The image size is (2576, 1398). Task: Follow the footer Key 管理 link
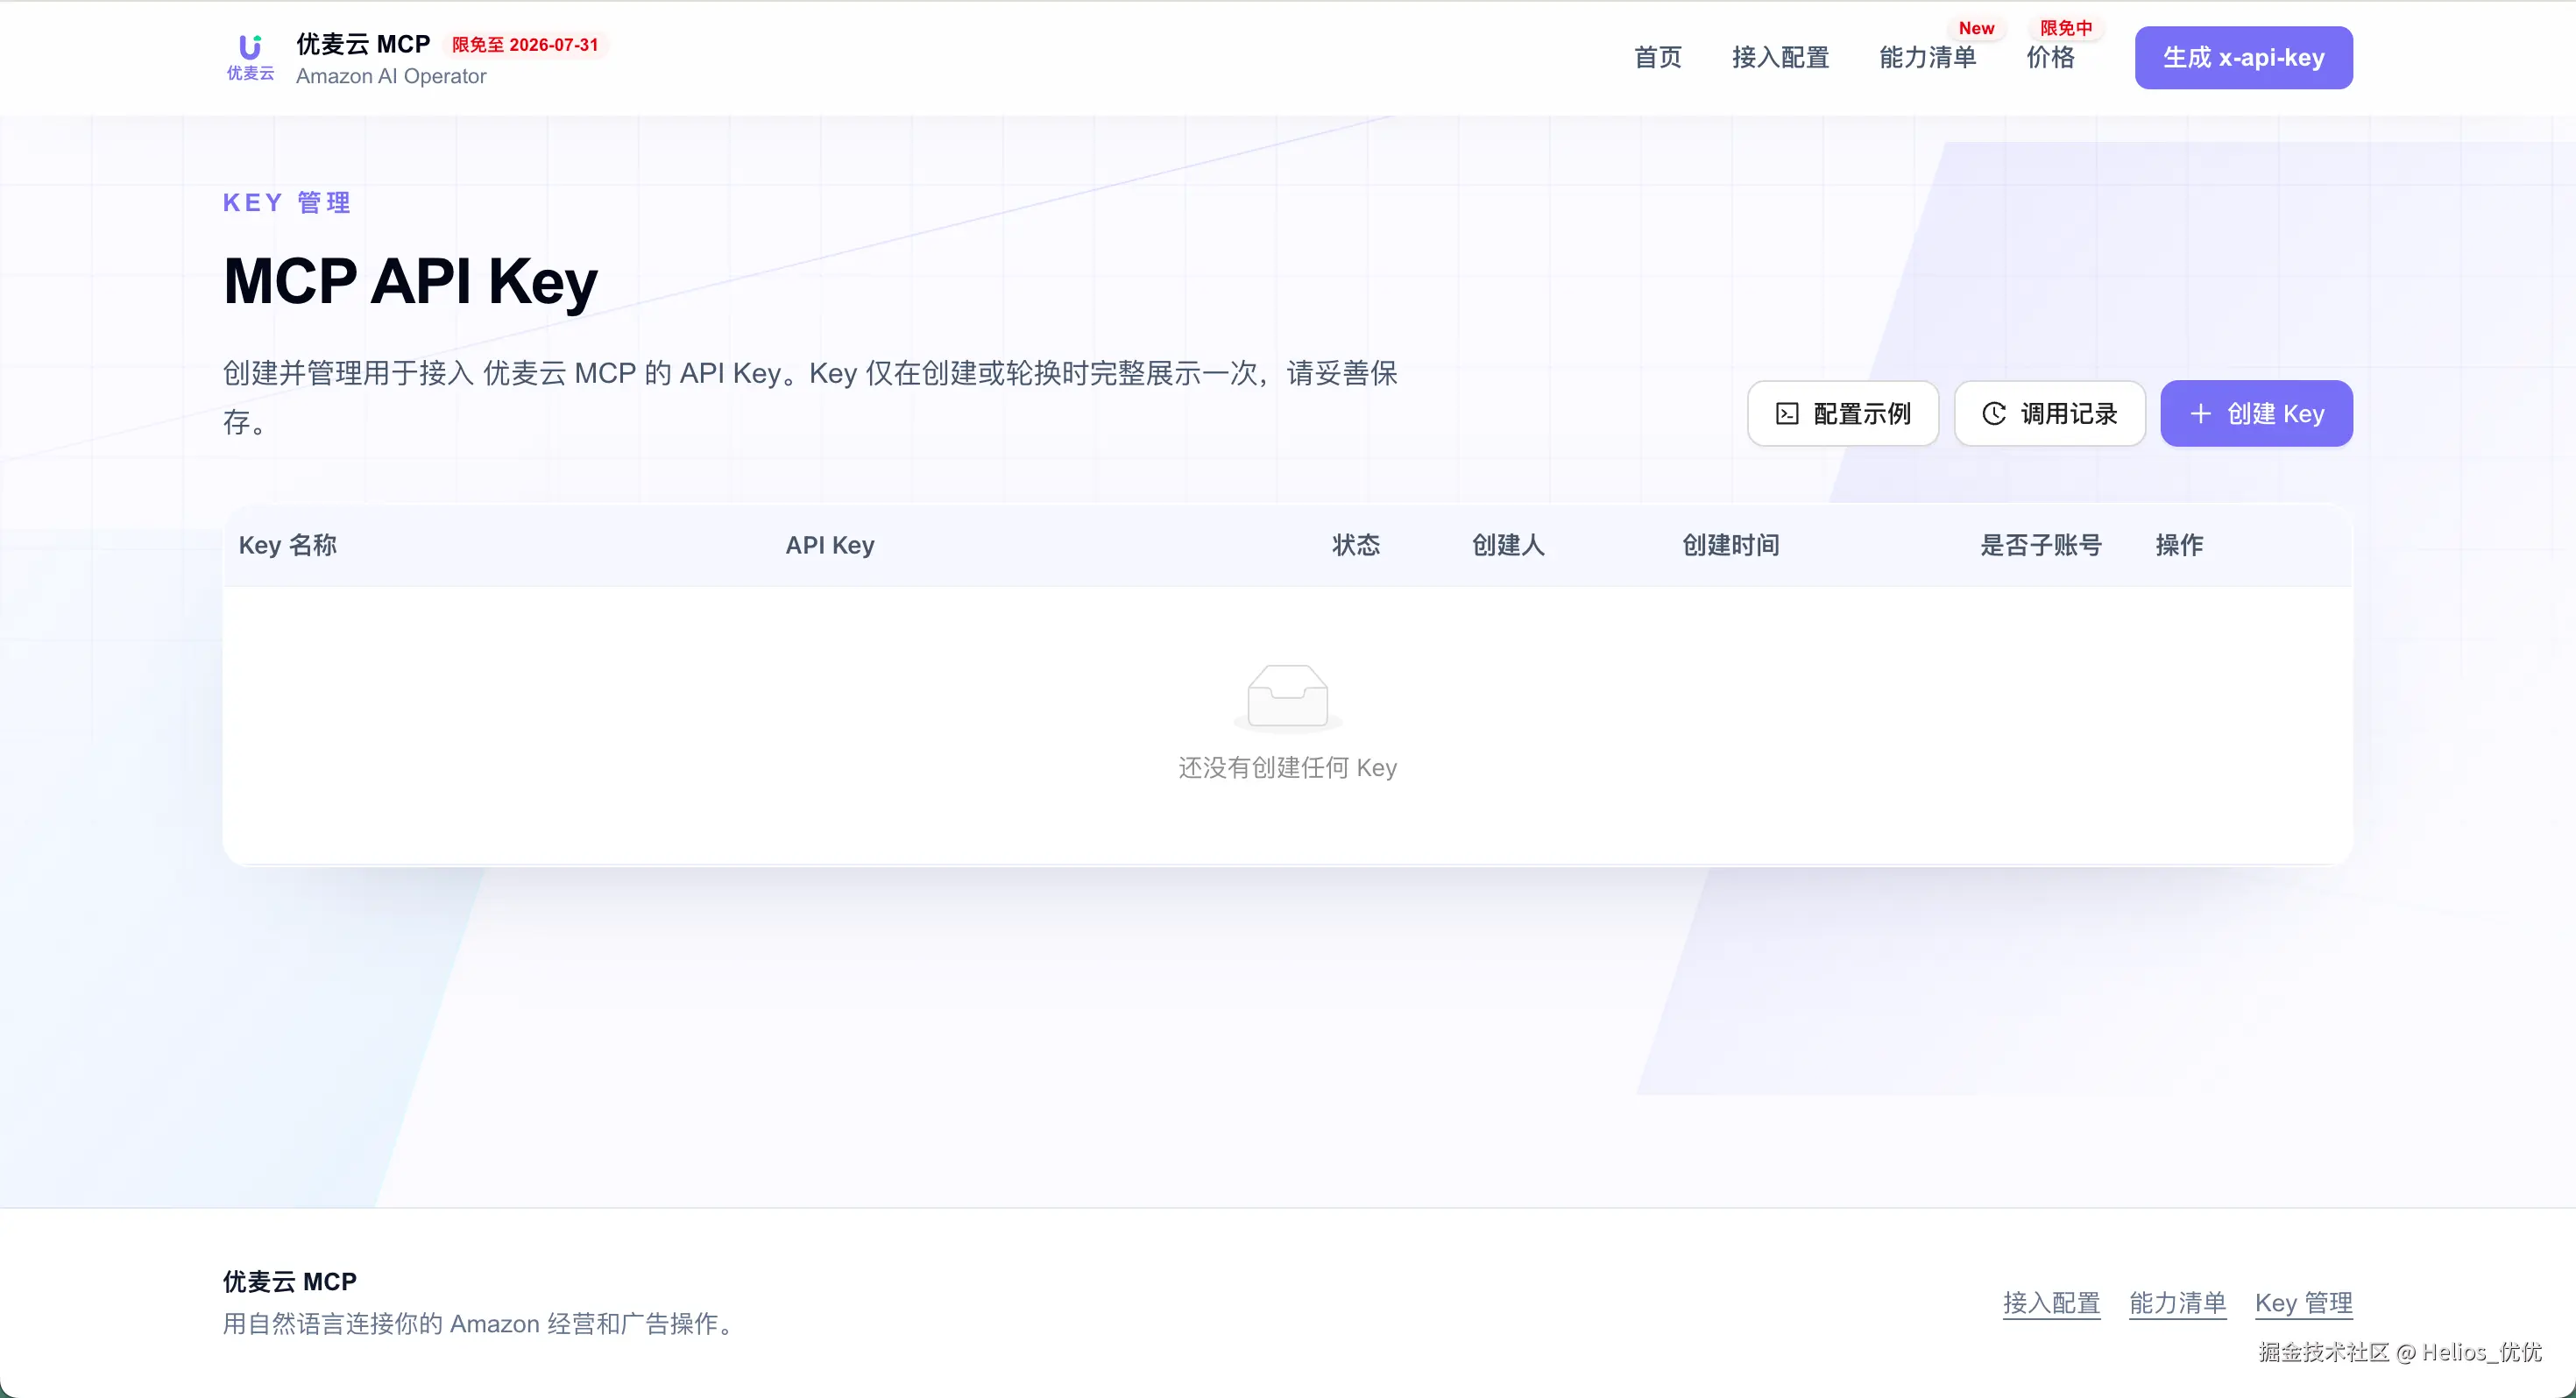(x=2304, y=1303)
